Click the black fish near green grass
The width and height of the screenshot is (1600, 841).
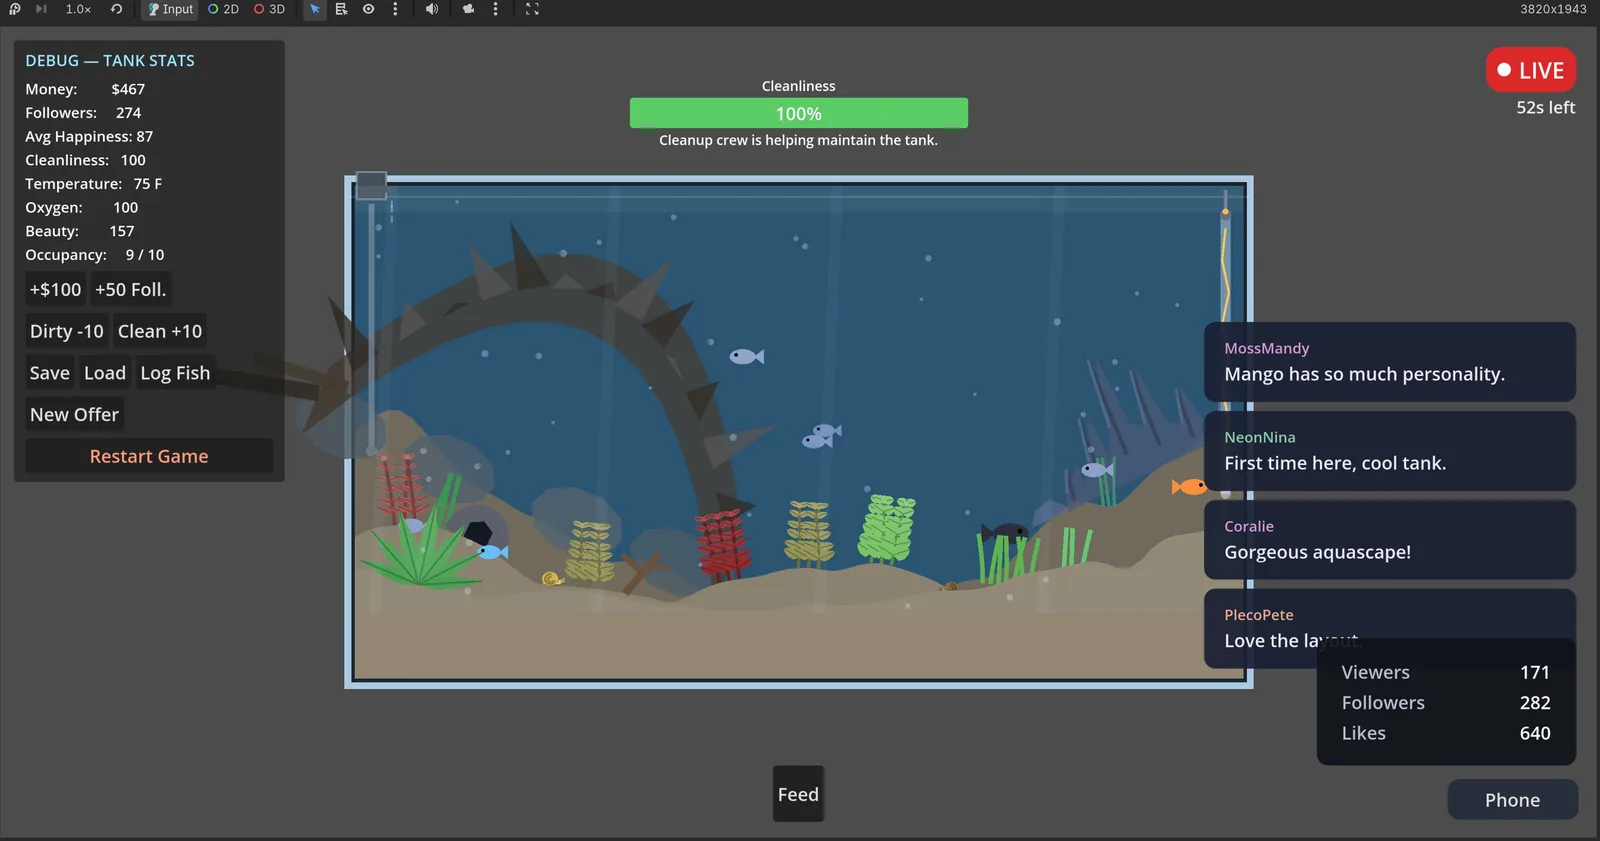[1006, 532]
